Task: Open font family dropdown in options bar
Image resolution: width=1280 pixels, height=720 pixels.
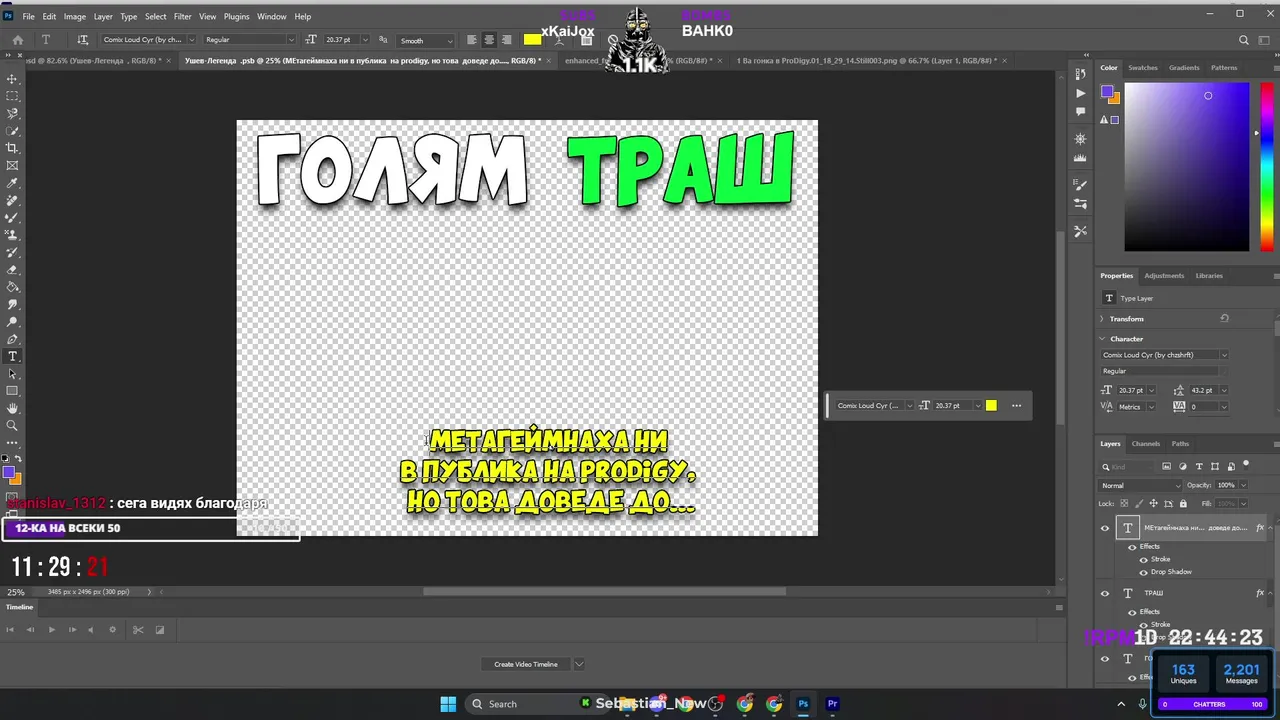Action: [x=191, y=40]
